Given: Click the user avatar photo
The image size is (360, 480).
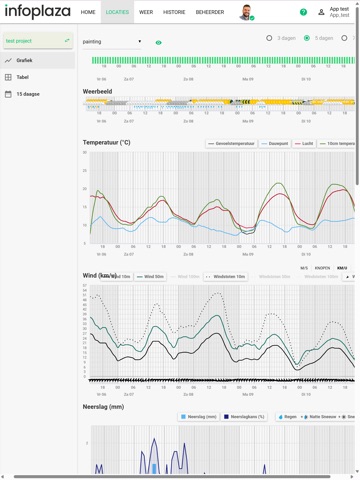Looking at the screenshot, I should [246, 12].
